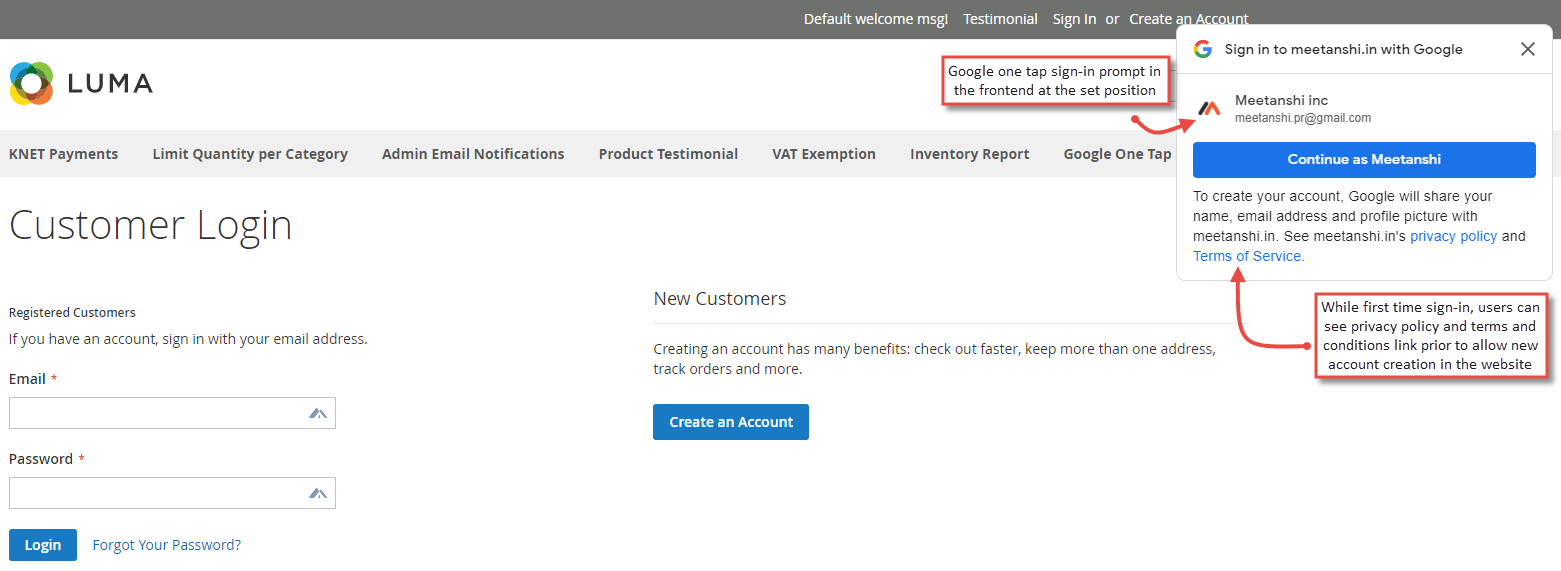Open Inventory Report menu item

[x=969, y=154]
